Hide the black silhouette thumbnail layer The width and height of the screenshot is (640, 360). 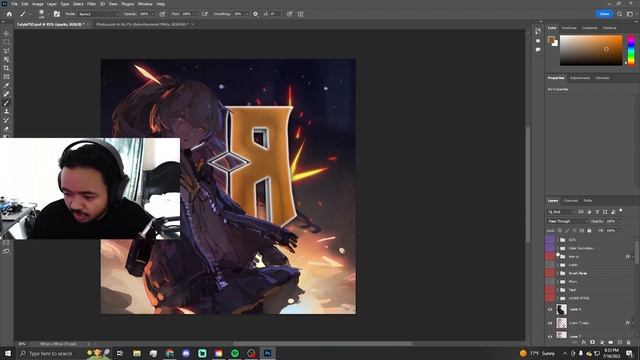pyautogui.click(x=550, y=309)
